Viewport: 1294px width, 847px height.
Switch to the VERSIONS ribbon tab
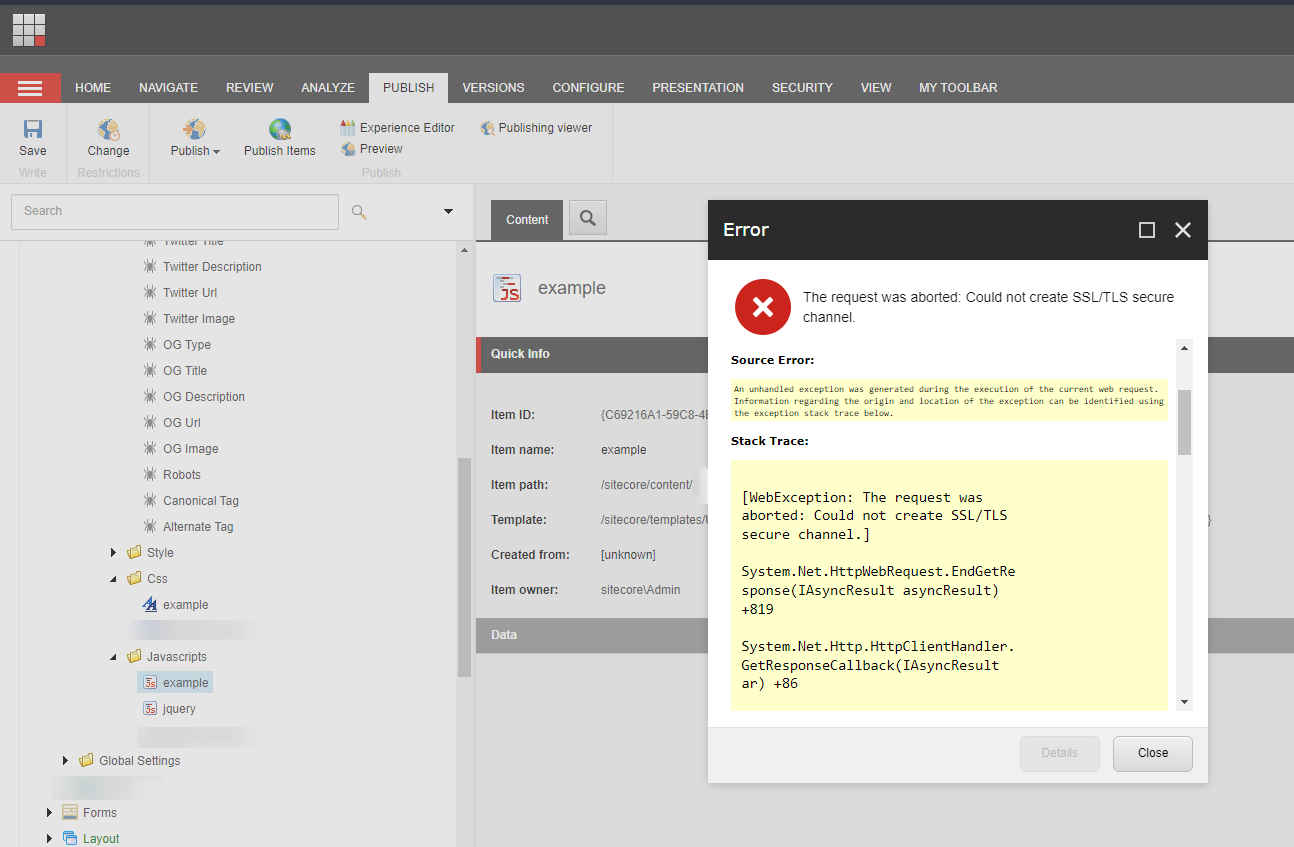point(493,88)
